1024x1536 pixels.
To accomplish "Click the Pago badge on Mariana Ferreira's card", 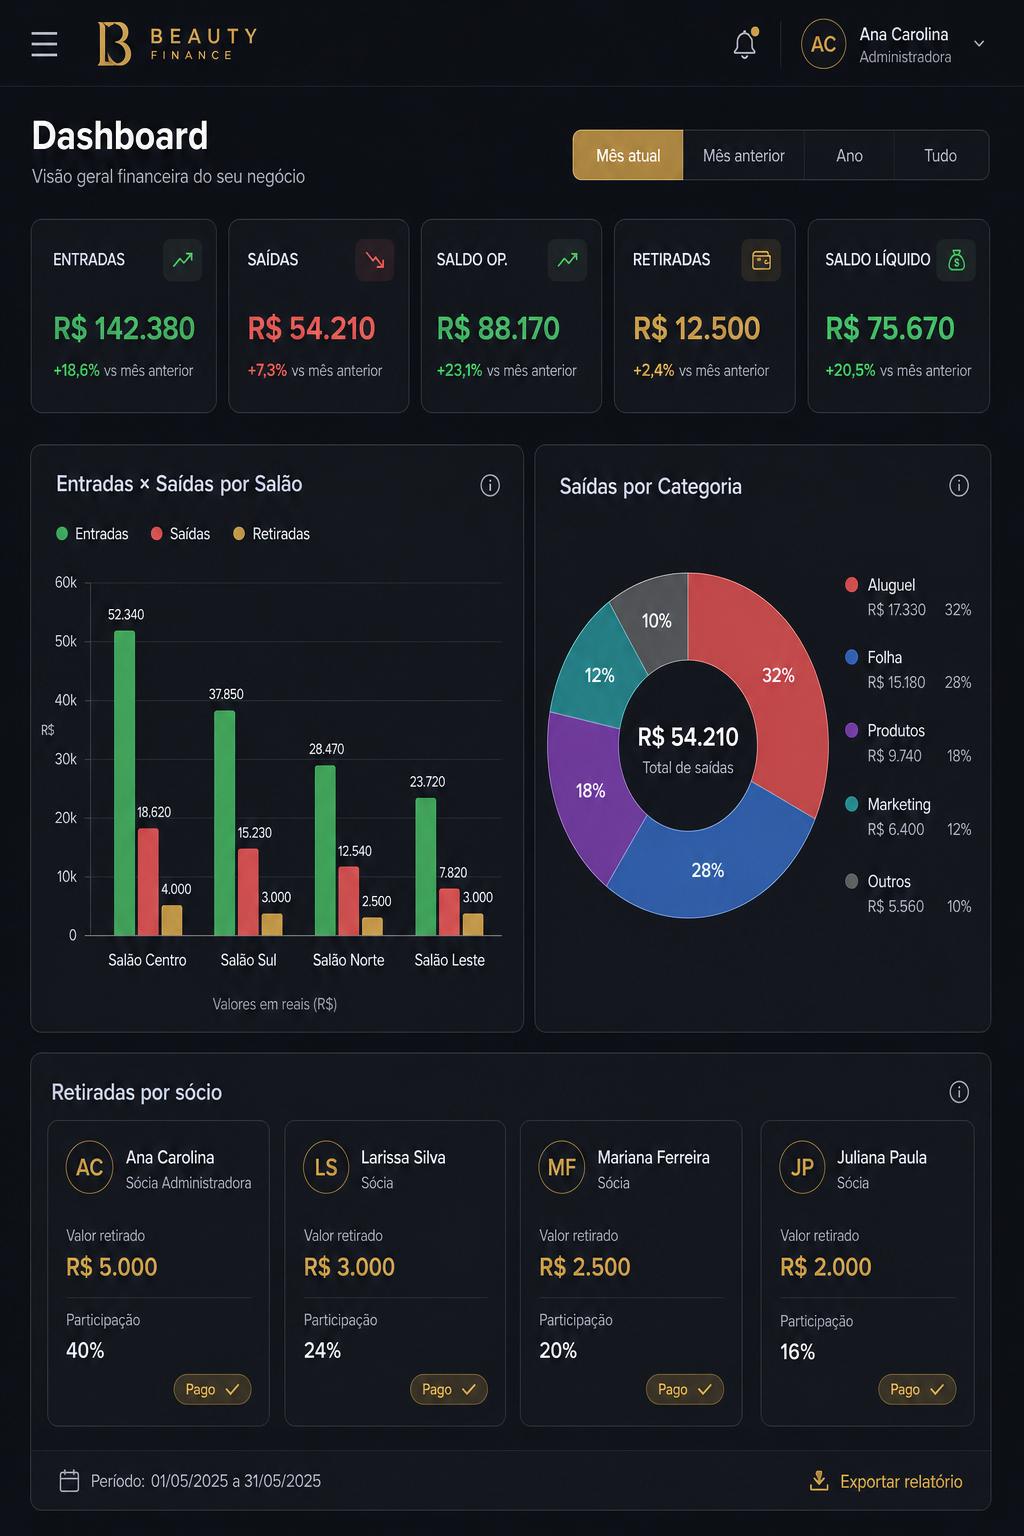I will tap(684, 1389).
